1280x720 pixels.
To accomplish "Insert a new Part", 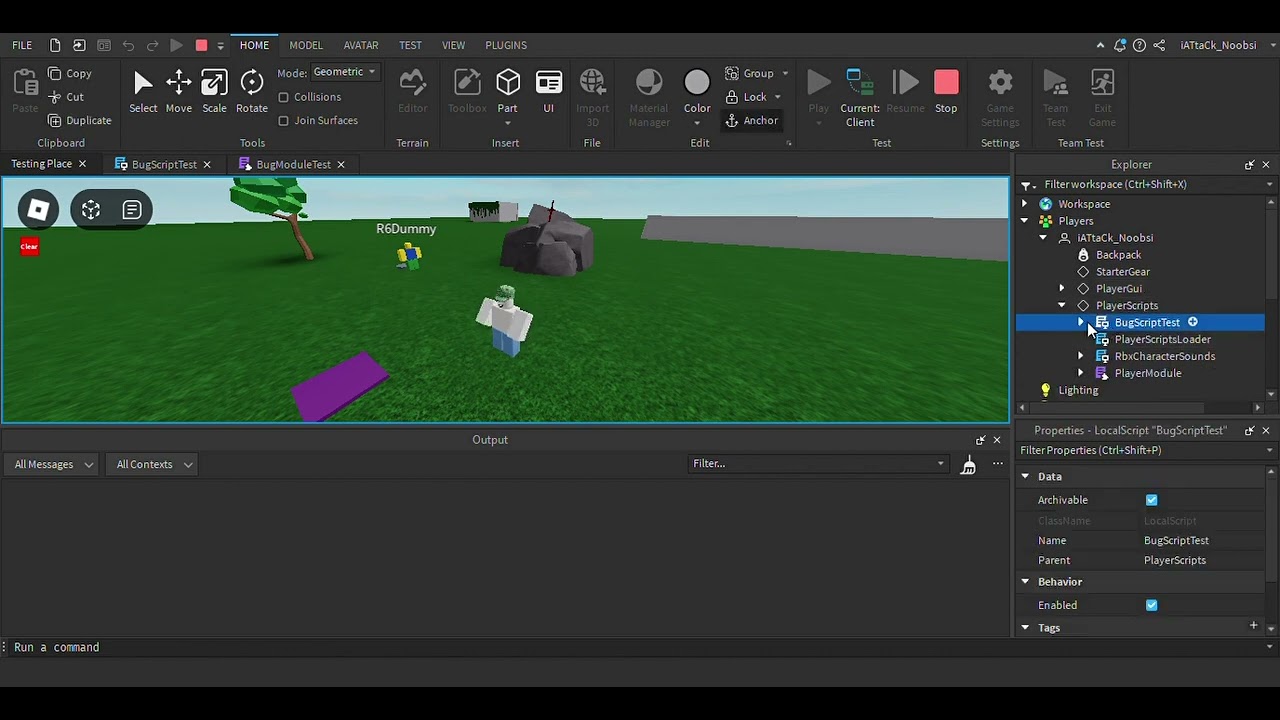I will coord(507,90).
